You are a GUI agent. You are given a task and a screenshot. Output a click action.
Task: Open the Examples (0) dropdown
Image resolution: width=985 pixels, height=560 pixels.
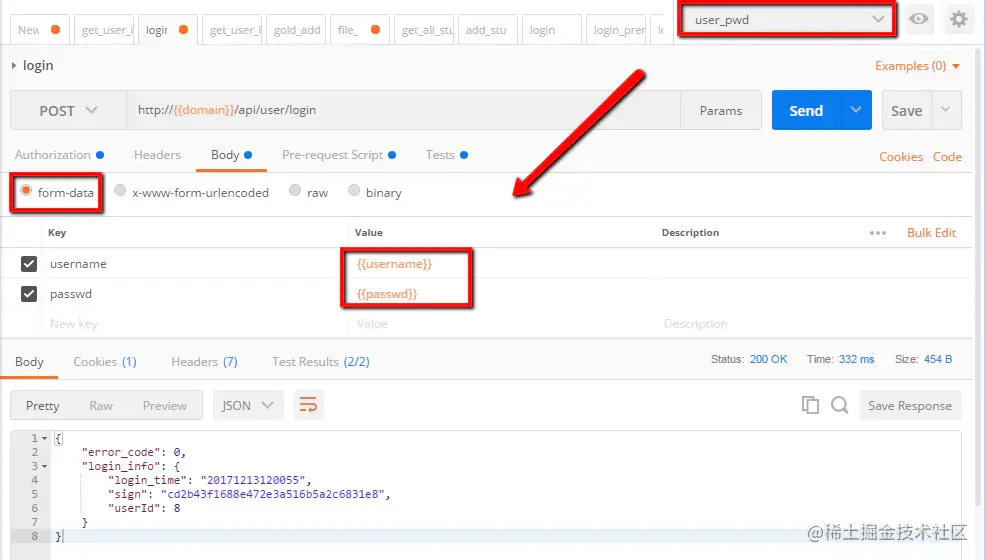coord(917,66)
